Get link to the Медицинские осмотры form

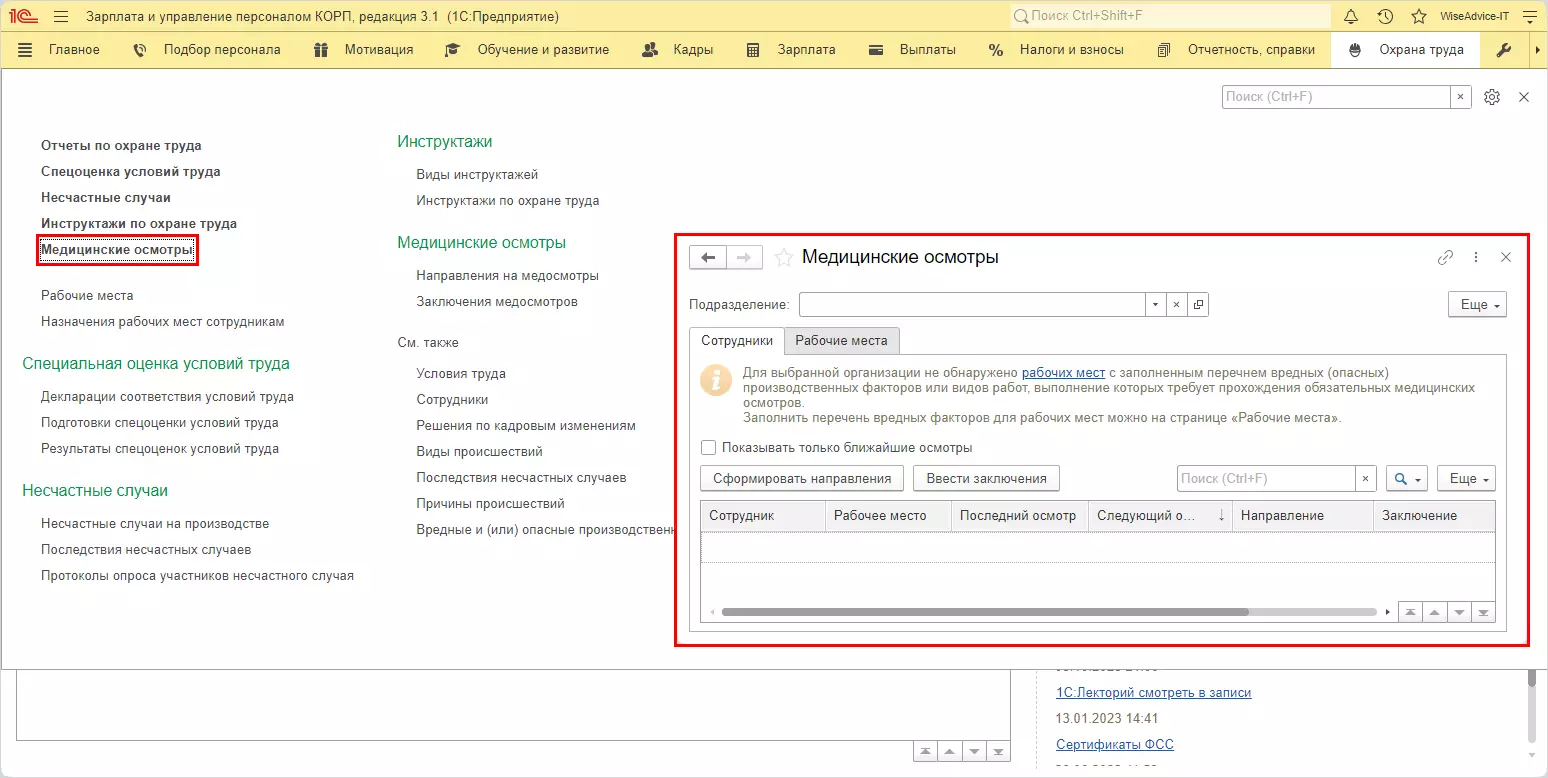click(x=1445, y=257)
